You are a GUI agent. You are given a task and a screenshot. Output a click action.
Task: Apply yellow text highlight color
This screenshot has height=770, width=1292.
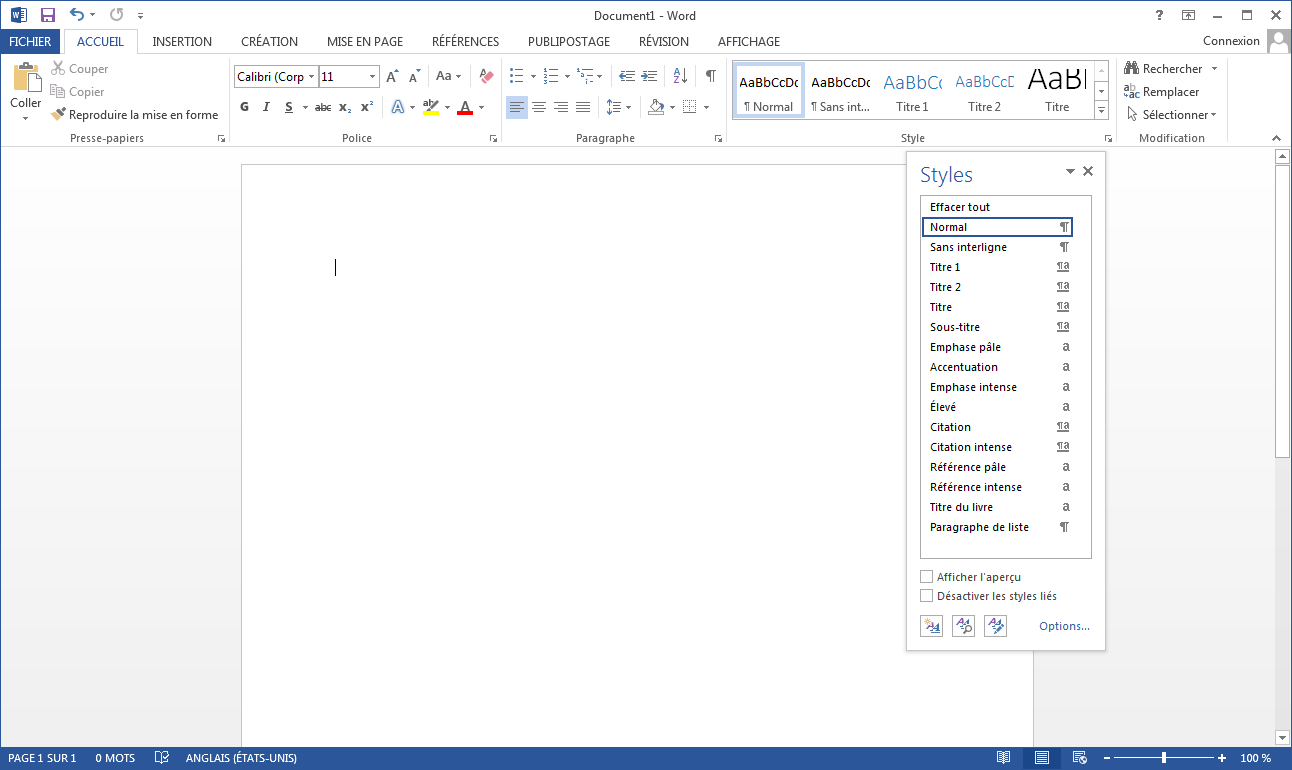[x=431, y=107]
